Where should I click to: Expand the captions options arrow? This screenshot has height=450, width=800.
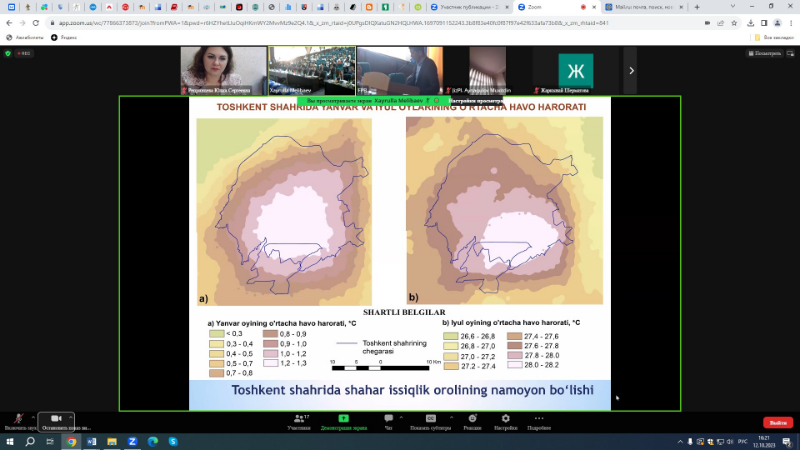pyautogui.click(x=449, y=416)
